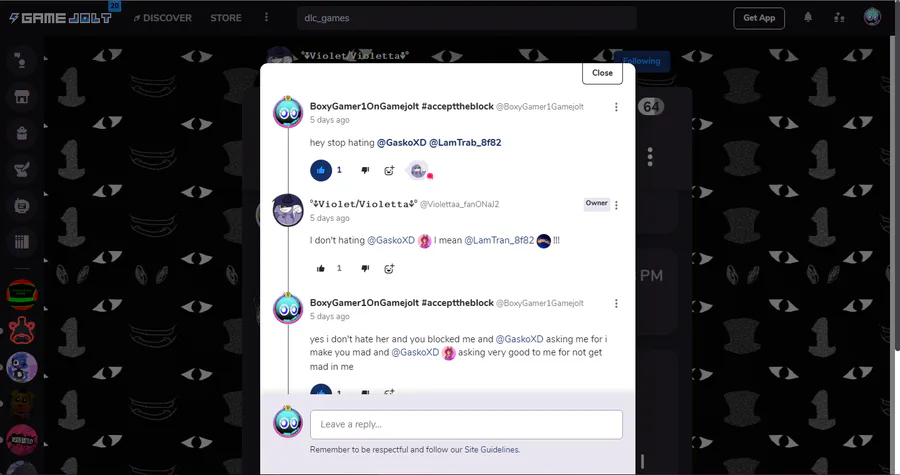This screenshot has width=900, height=475.
Task: Open @LamTran_8f82 mention in Violet's comment
Action: point(499,240)
